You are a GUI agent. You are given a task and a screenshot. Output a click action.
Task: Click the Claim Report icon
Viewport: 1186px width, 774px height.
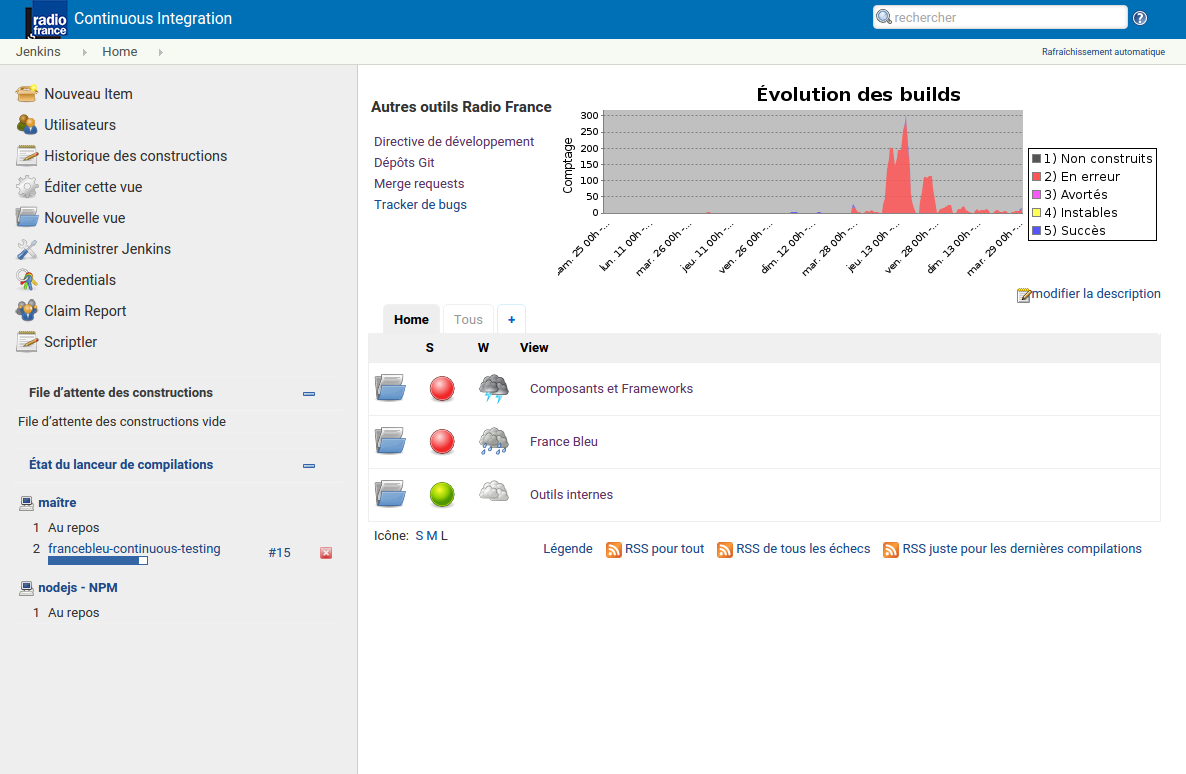click(x=26, y=311)
